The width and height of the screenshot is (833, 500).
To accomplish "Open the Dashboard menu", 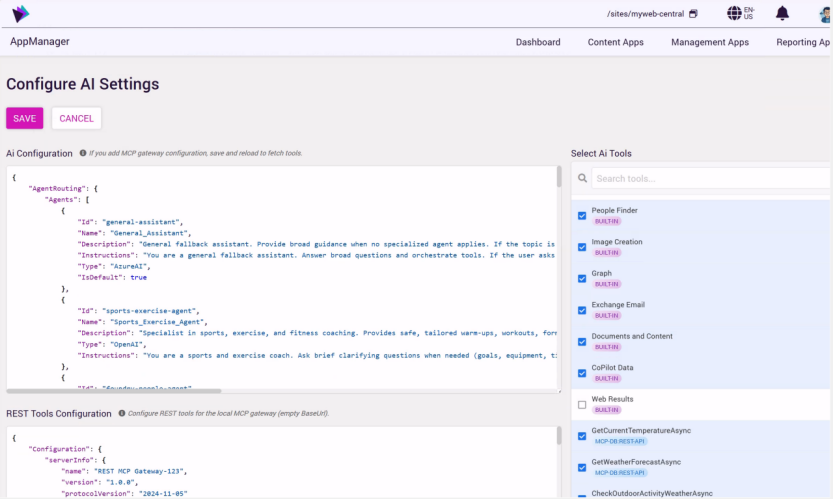I will [x=538, y=42].
